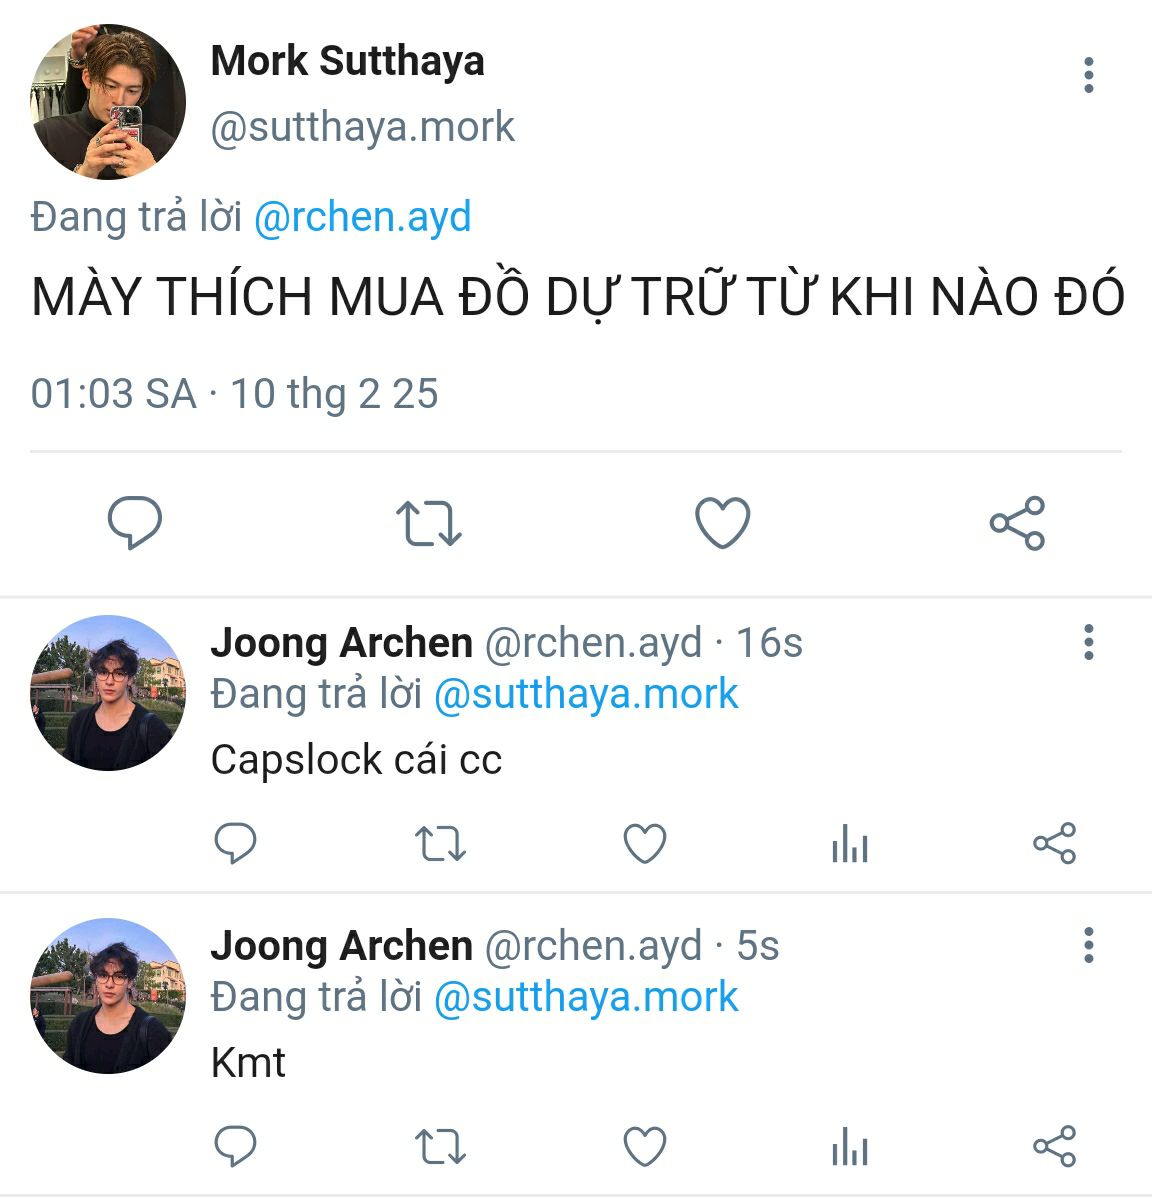View analytics for 'Capslock cái cc' reply
This screenshot has width=1152, height=1197.
pyautogui.click(x=849, y=846)
